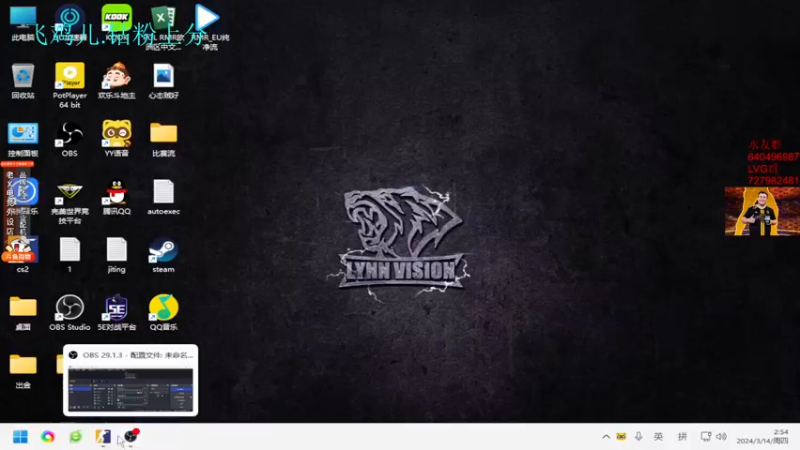800x450 pixels.
Task: Open the jiting file
Action: point(116,254)
